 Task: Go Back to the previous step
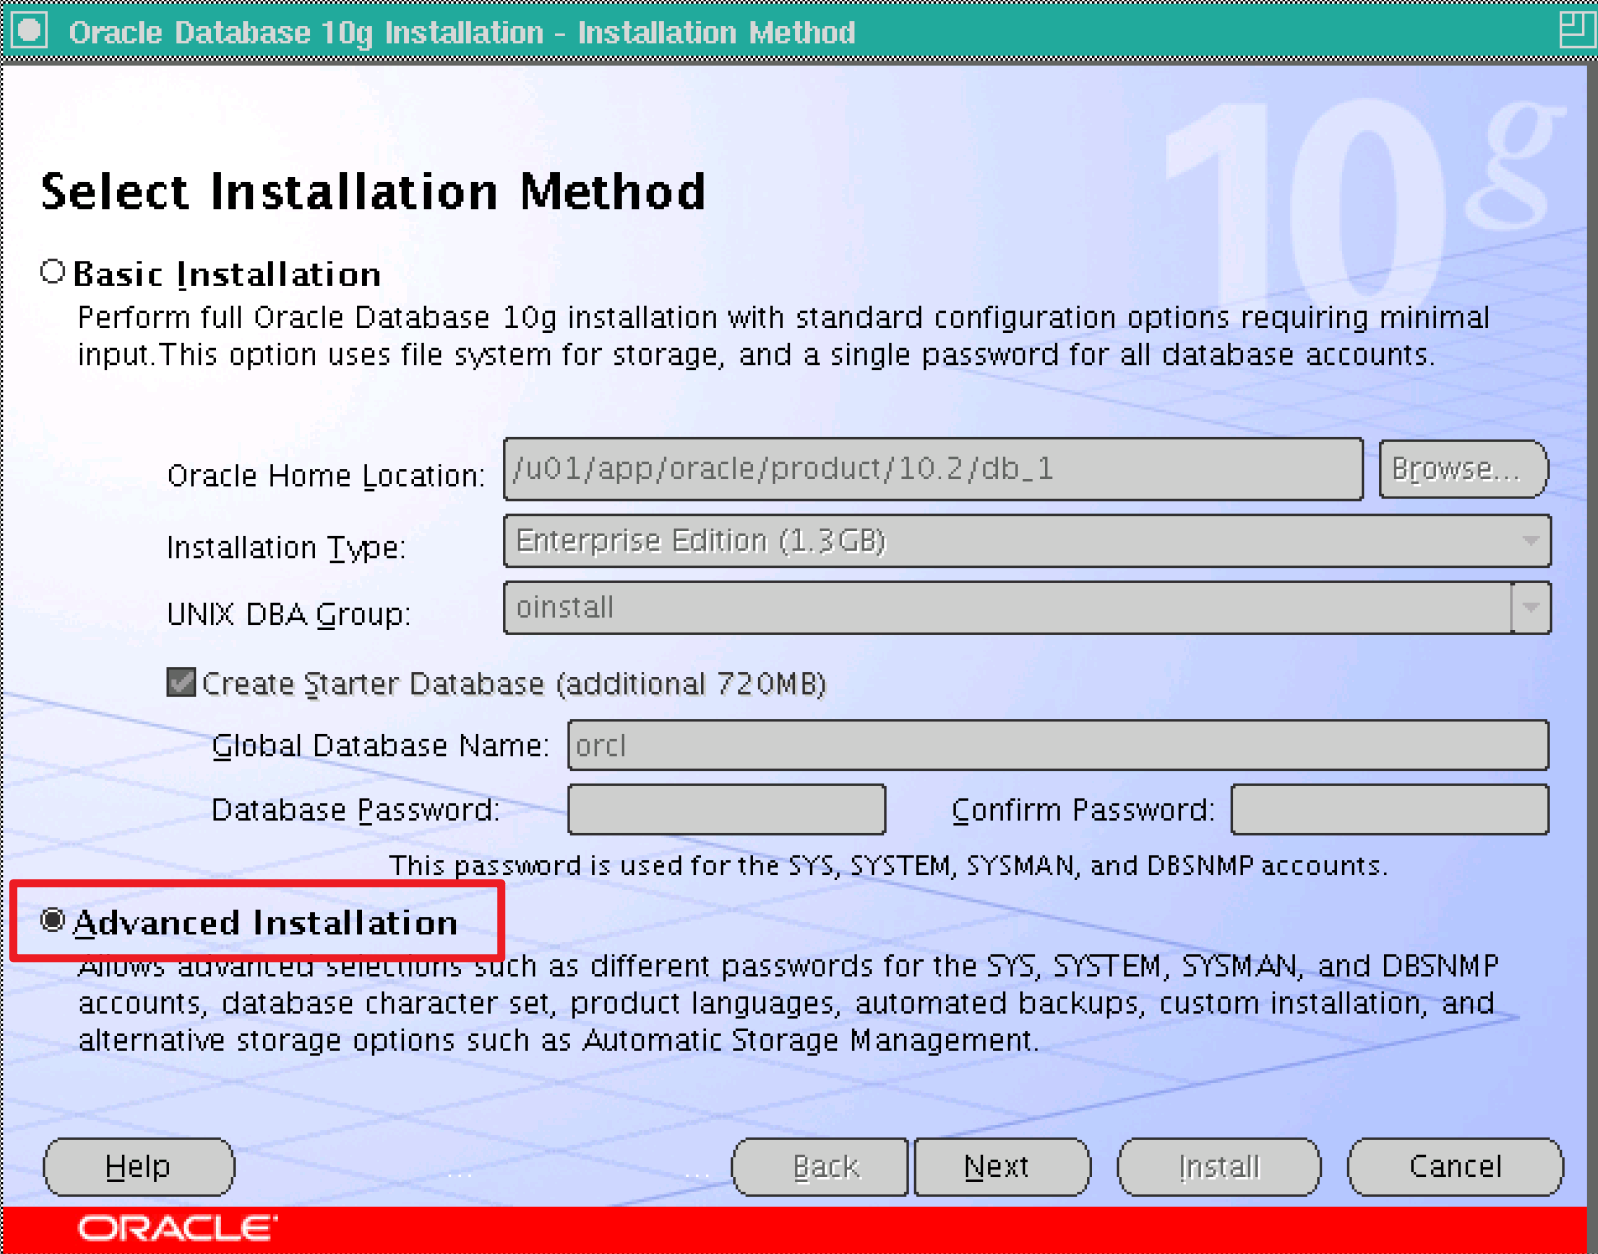(820, 1167)
